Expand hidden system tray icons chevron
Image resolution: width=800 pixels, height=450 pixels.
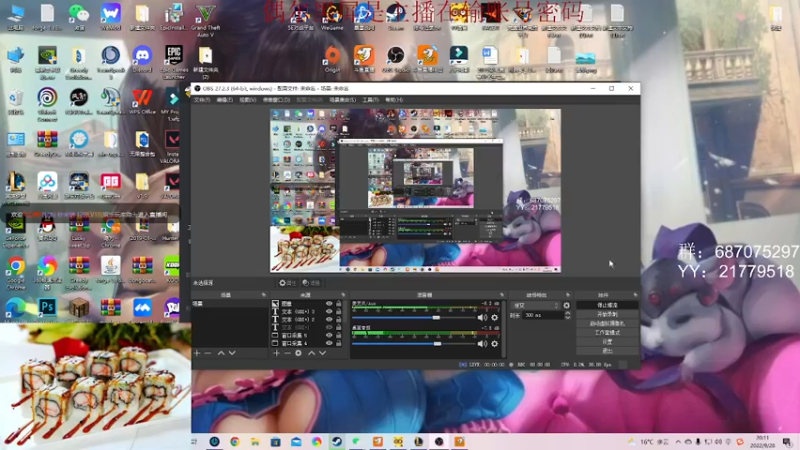point(678,442)
